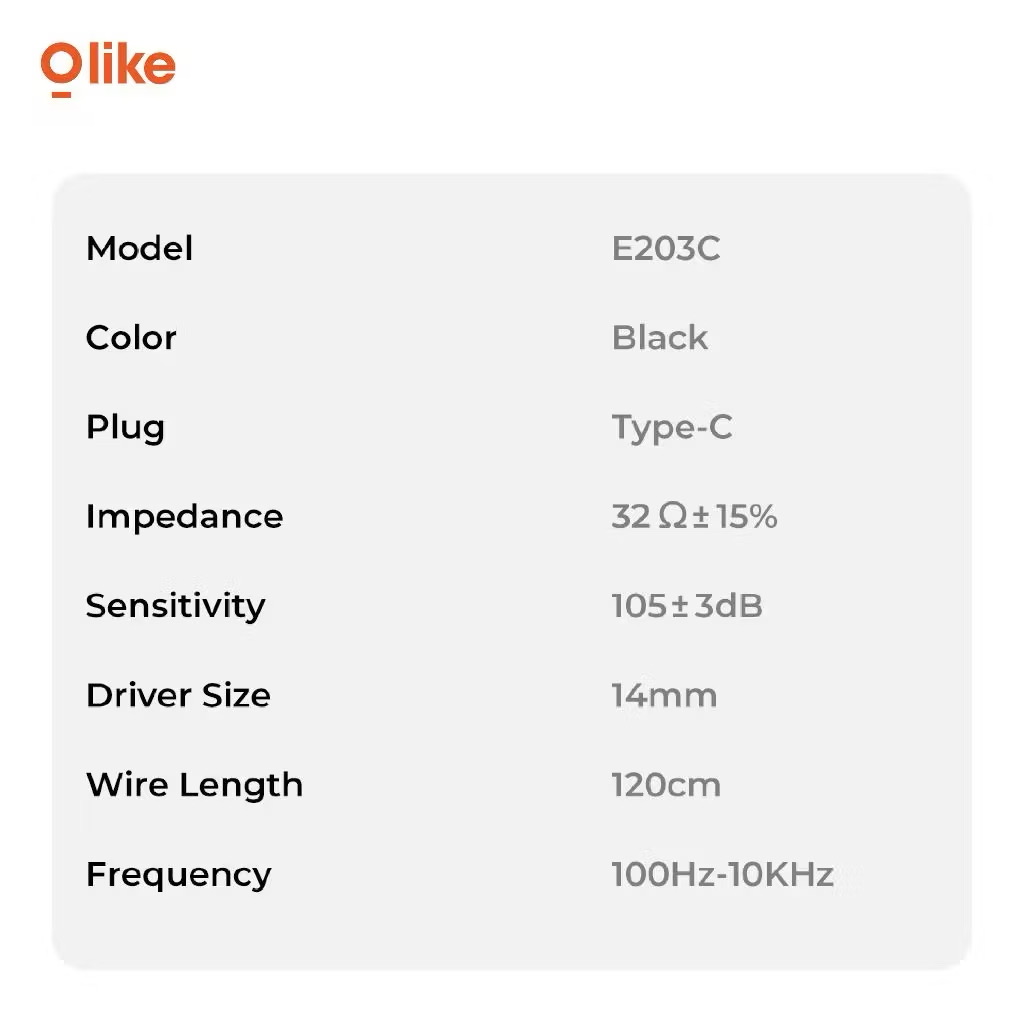
Task: Click the Type-C plug value
Action: pyautogui.click(x=671, y=428)
